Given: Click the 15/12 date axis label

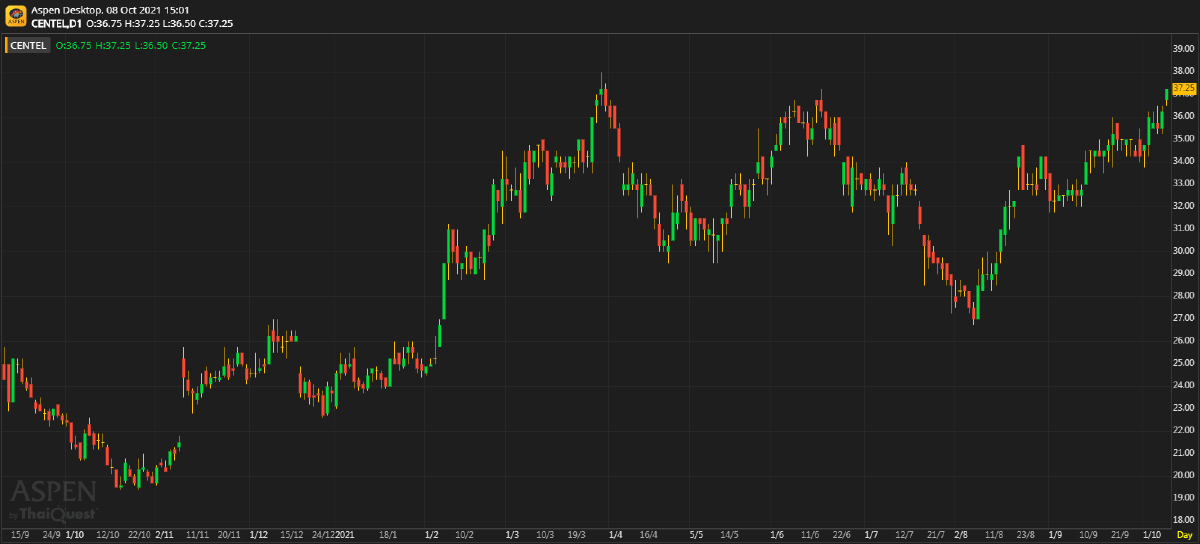Looking at the screenshot, I should coord(292,535).
